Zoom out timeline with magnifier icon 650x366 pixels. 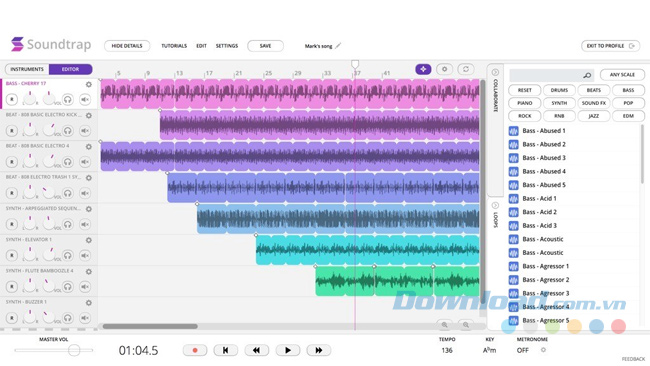pos(444,325)
